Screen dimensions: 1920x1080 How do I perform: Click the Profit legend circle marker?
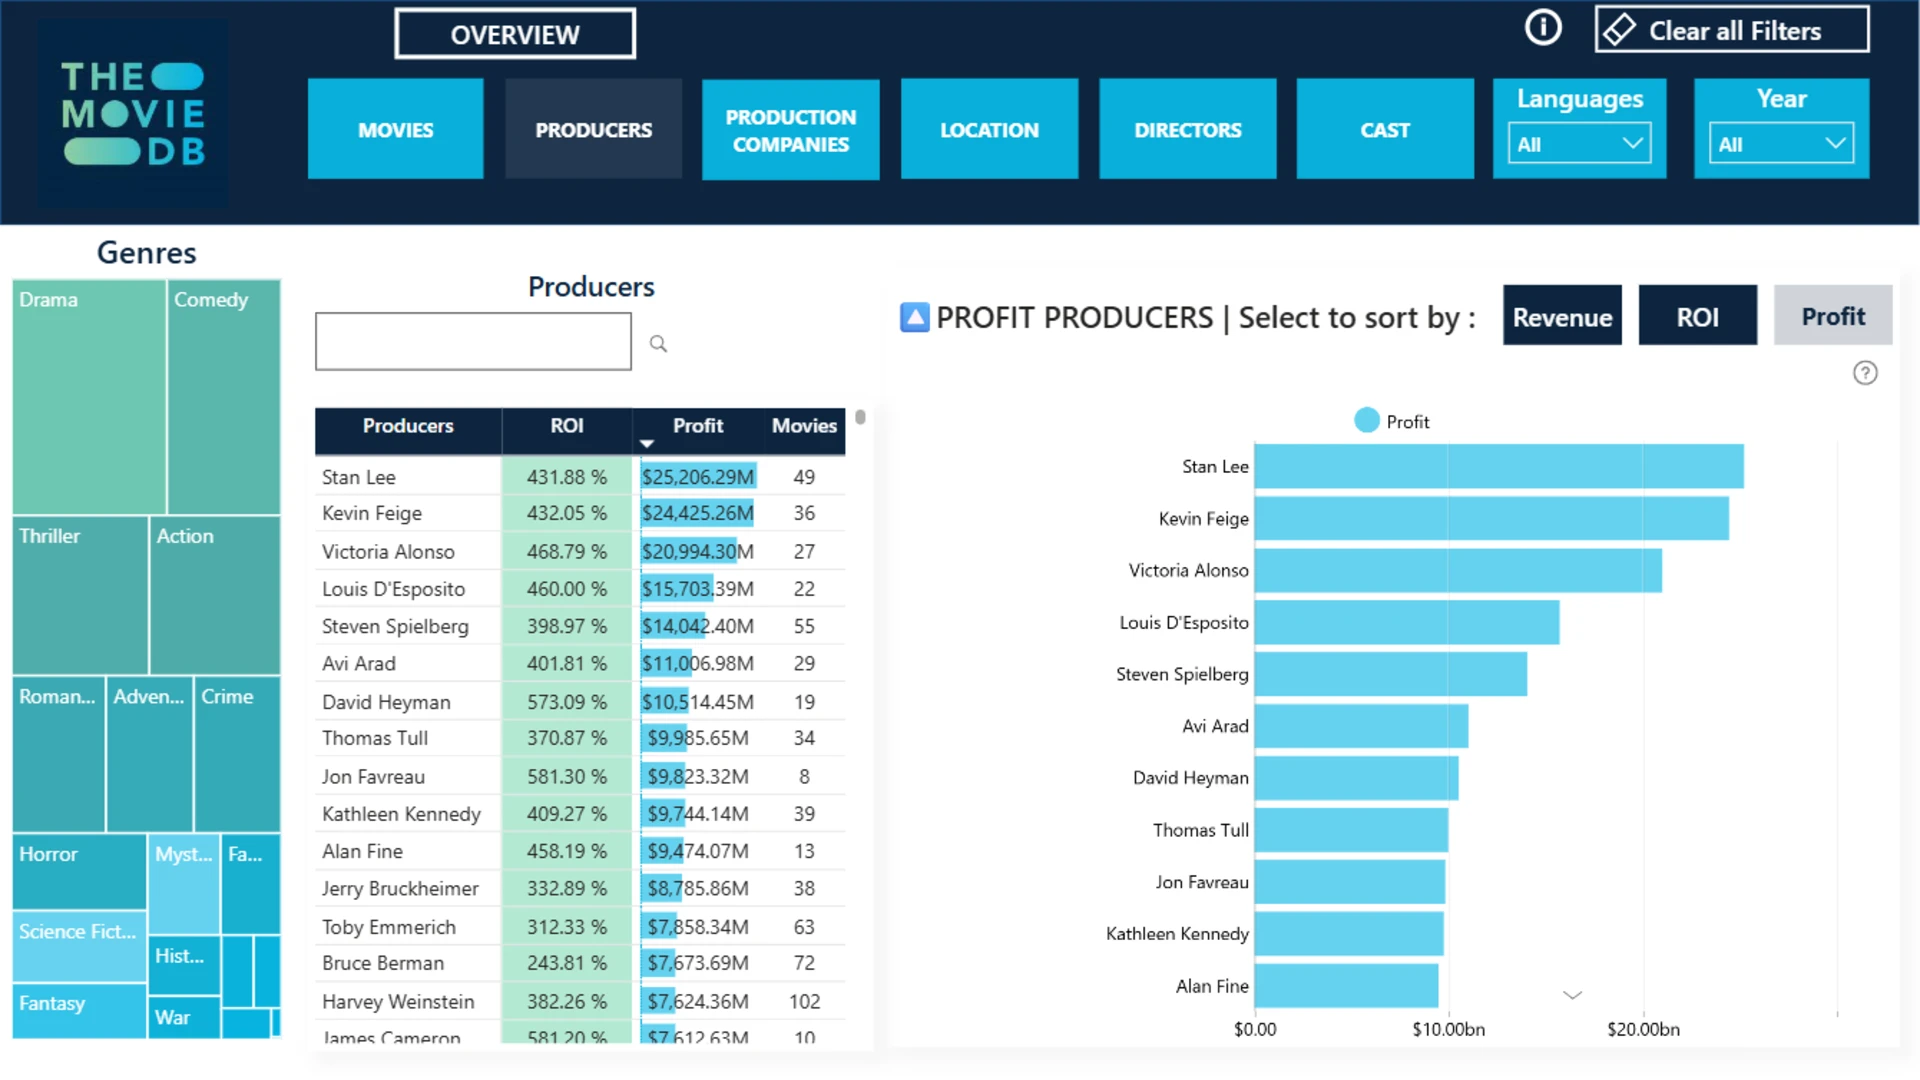click(1366, 421)
